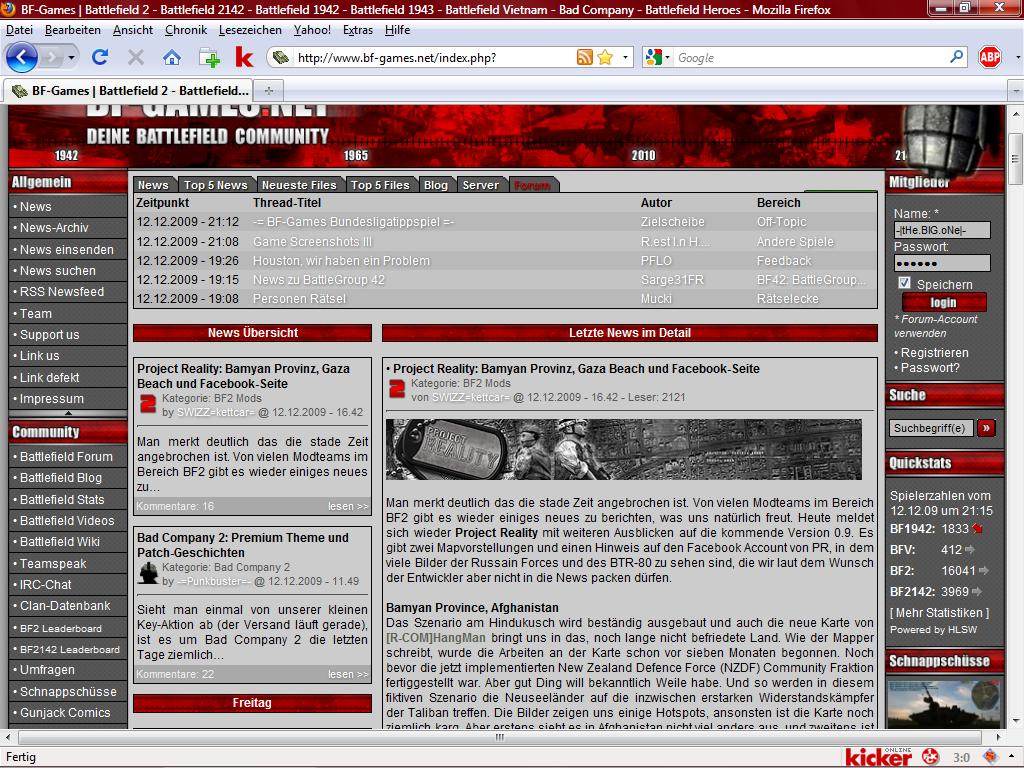This screenshot has width=1024, height=768.
Task: Open the list-all-tabs dropdown at tab bar end
Action: 1016,90
